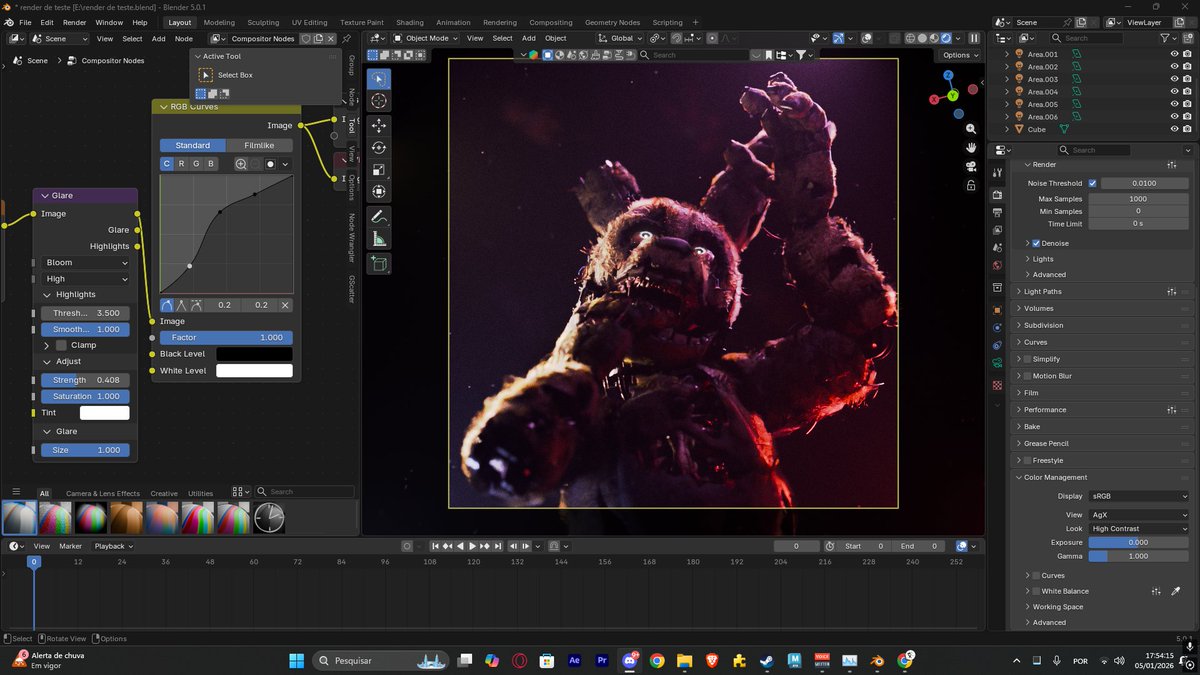The width and height of the screenshot is (1200, 675).
Task: Switch to the Compositing workspace tab
Action: [x=551, y=22]
